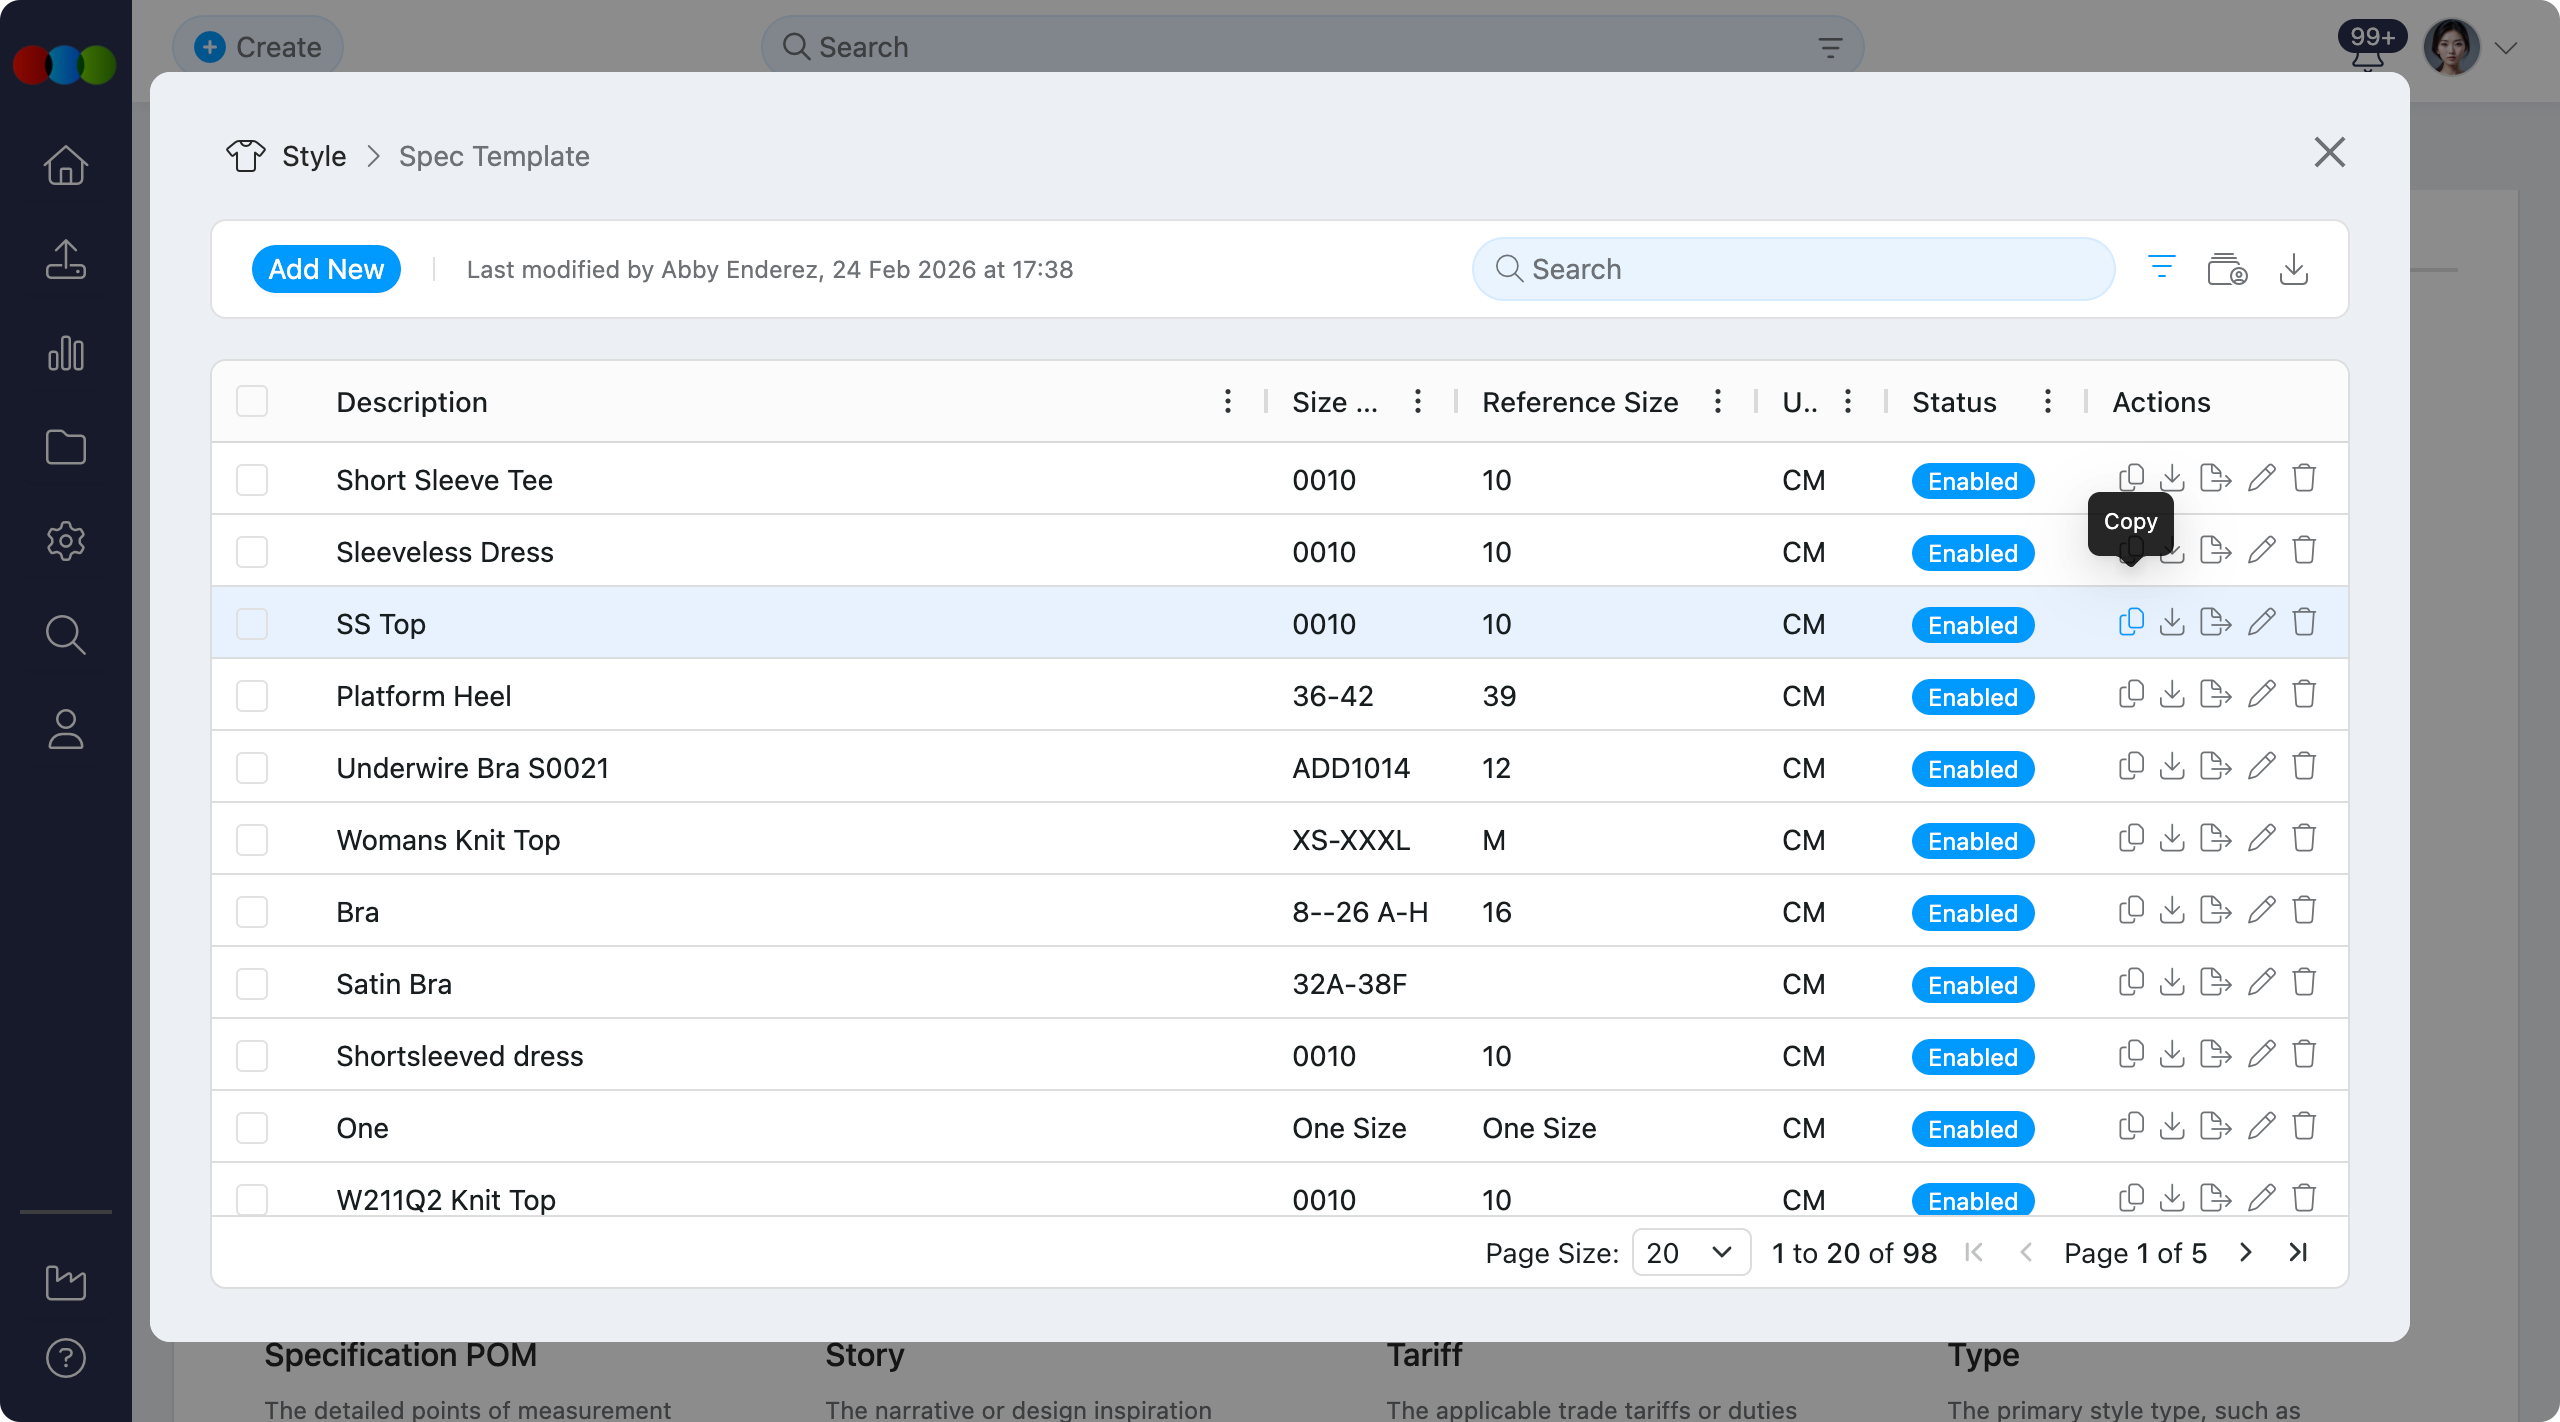This screenshot has width=2560, height=1422.
Task: Click export icon for Underwire Bra S0021 row
Action: pos(2215,766)
